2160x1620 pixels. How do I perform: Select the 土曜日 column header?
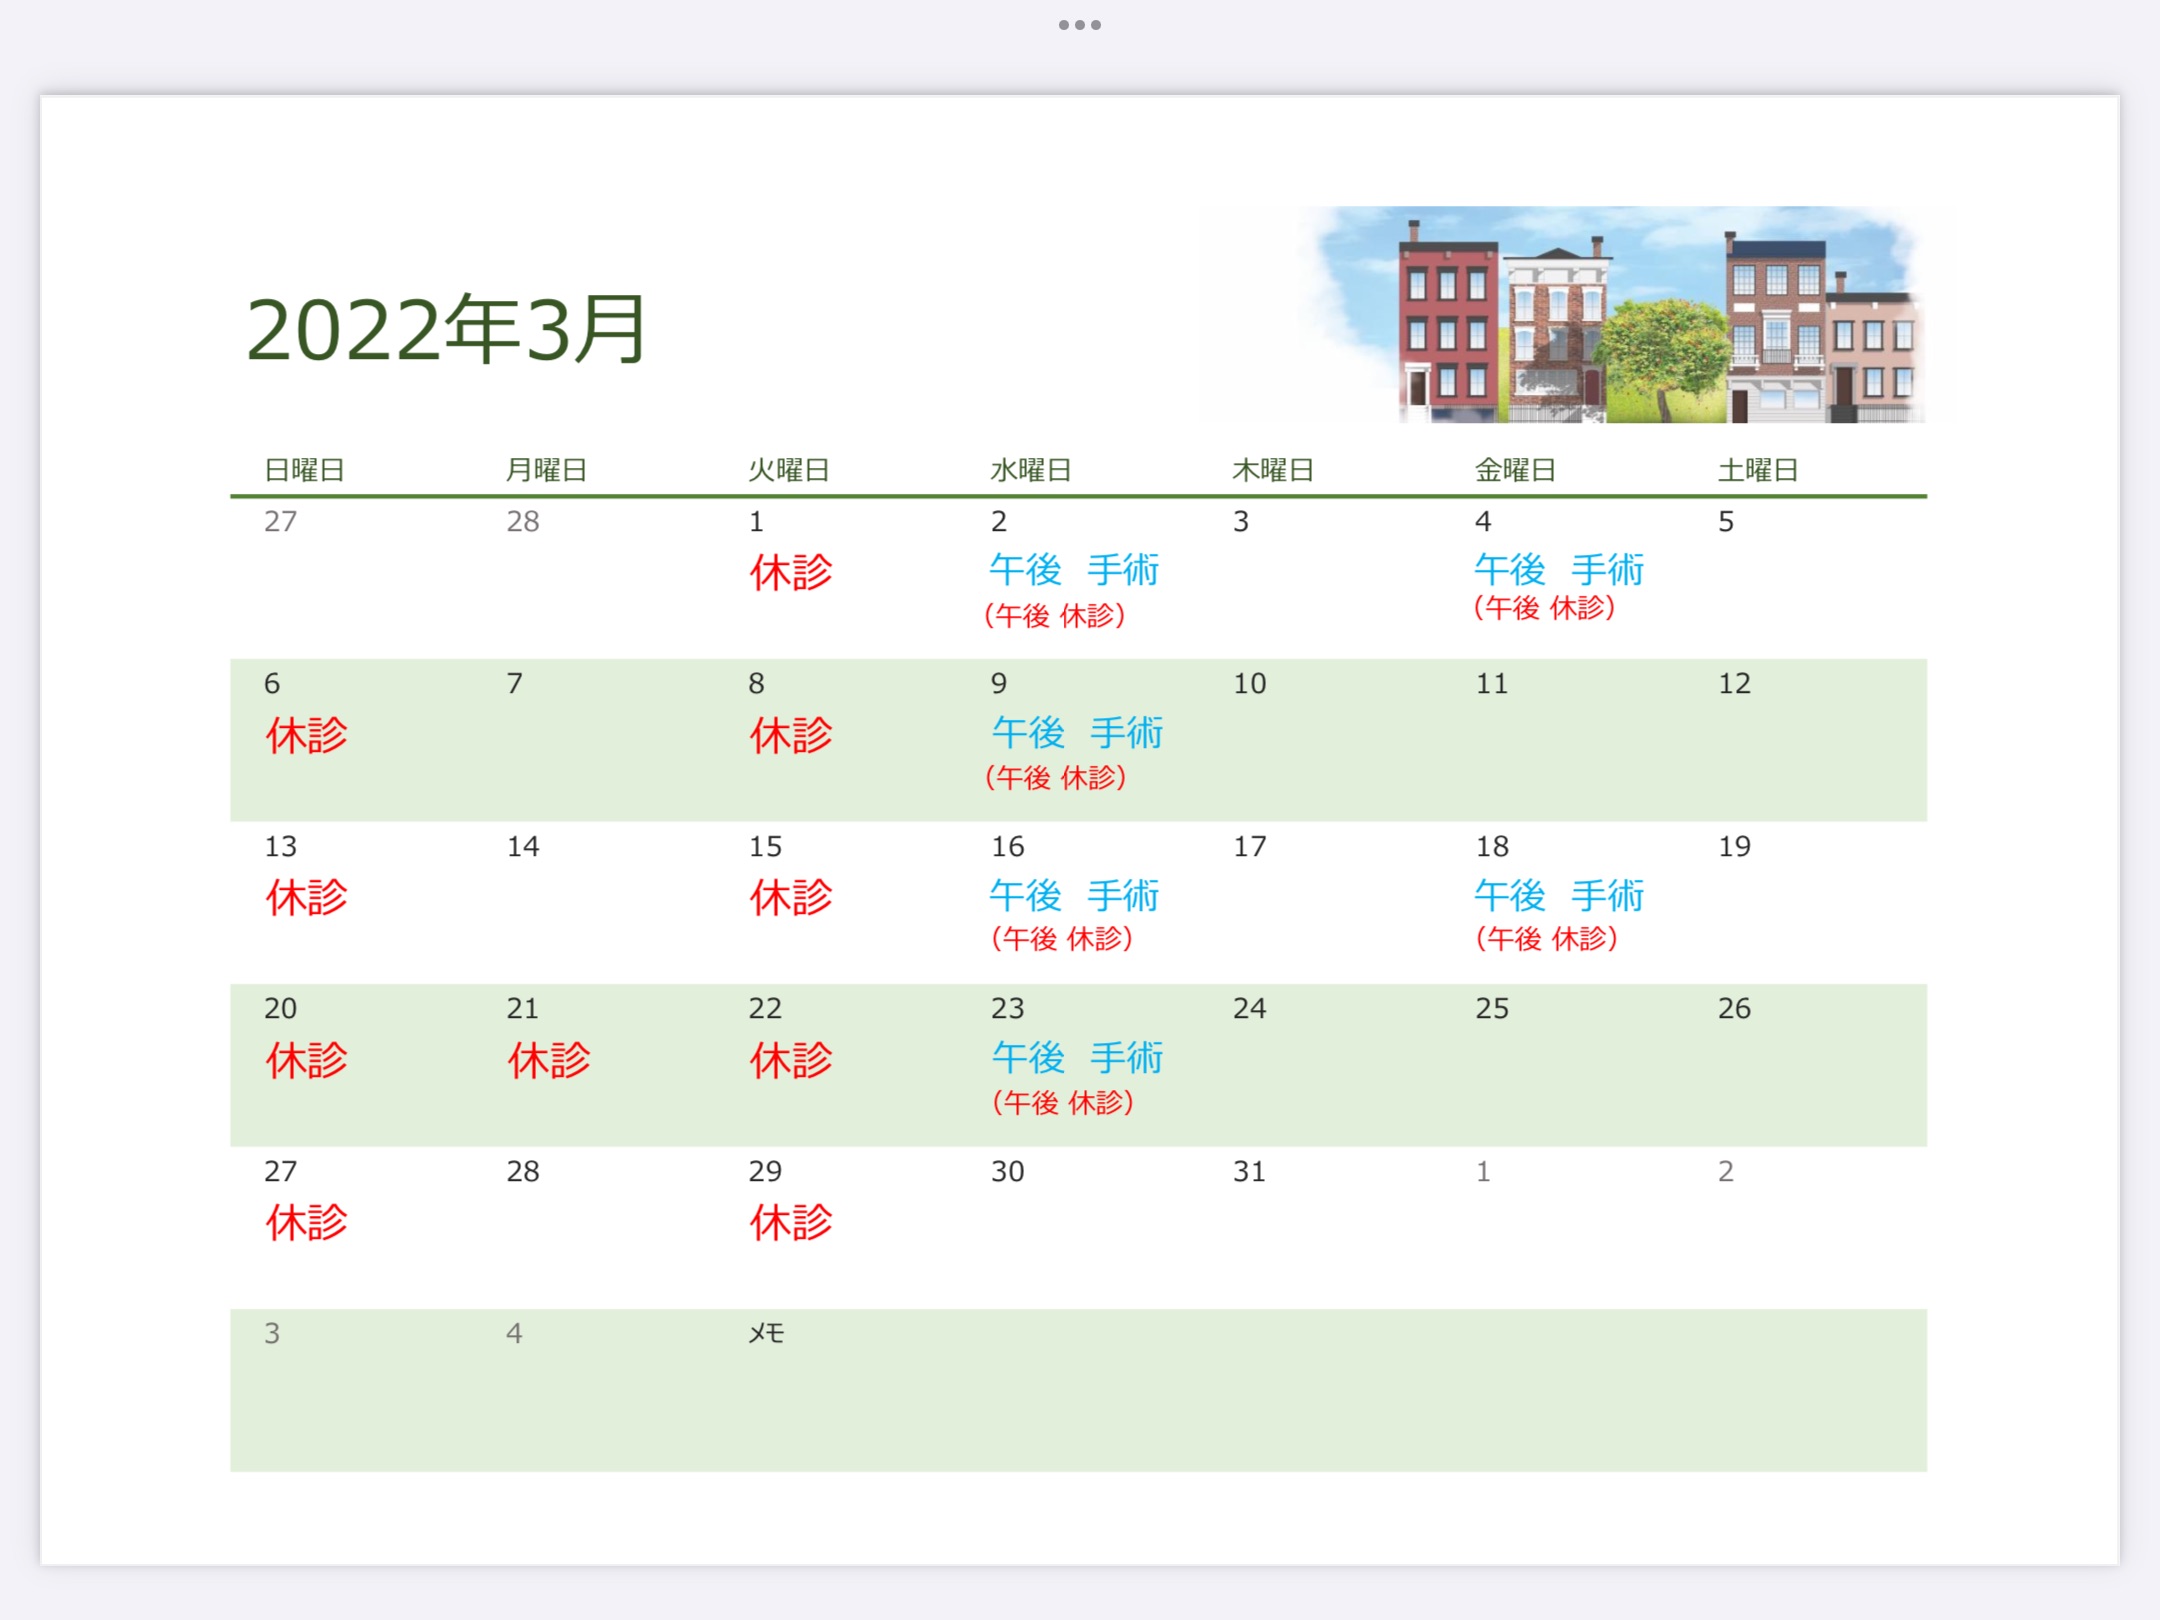[x=1758, y=470]
